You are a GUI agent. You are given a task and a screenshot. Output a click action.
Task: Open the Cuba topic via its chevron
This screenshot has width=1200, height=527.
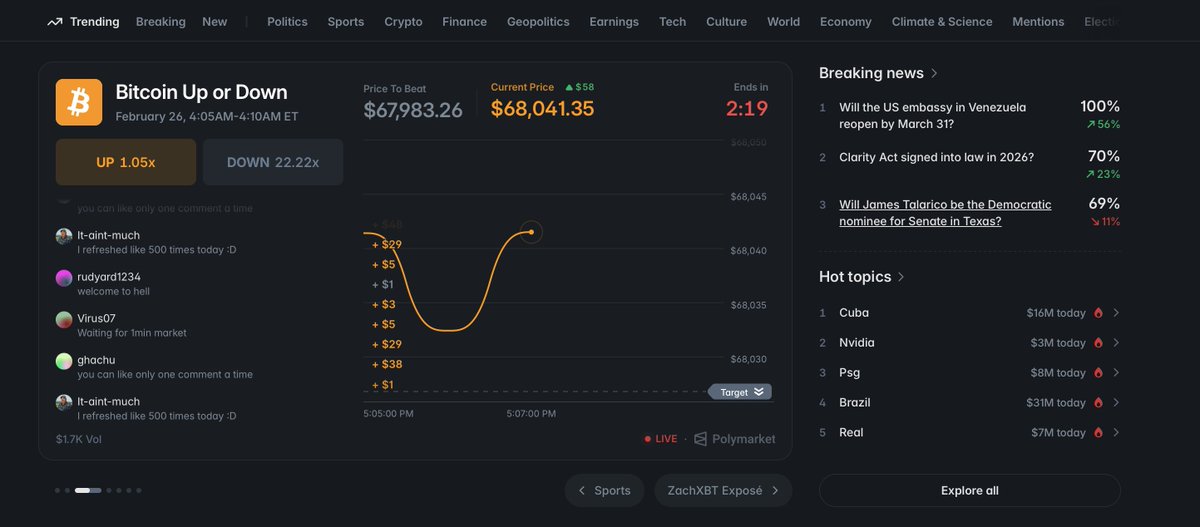(x=1116, y=313)
